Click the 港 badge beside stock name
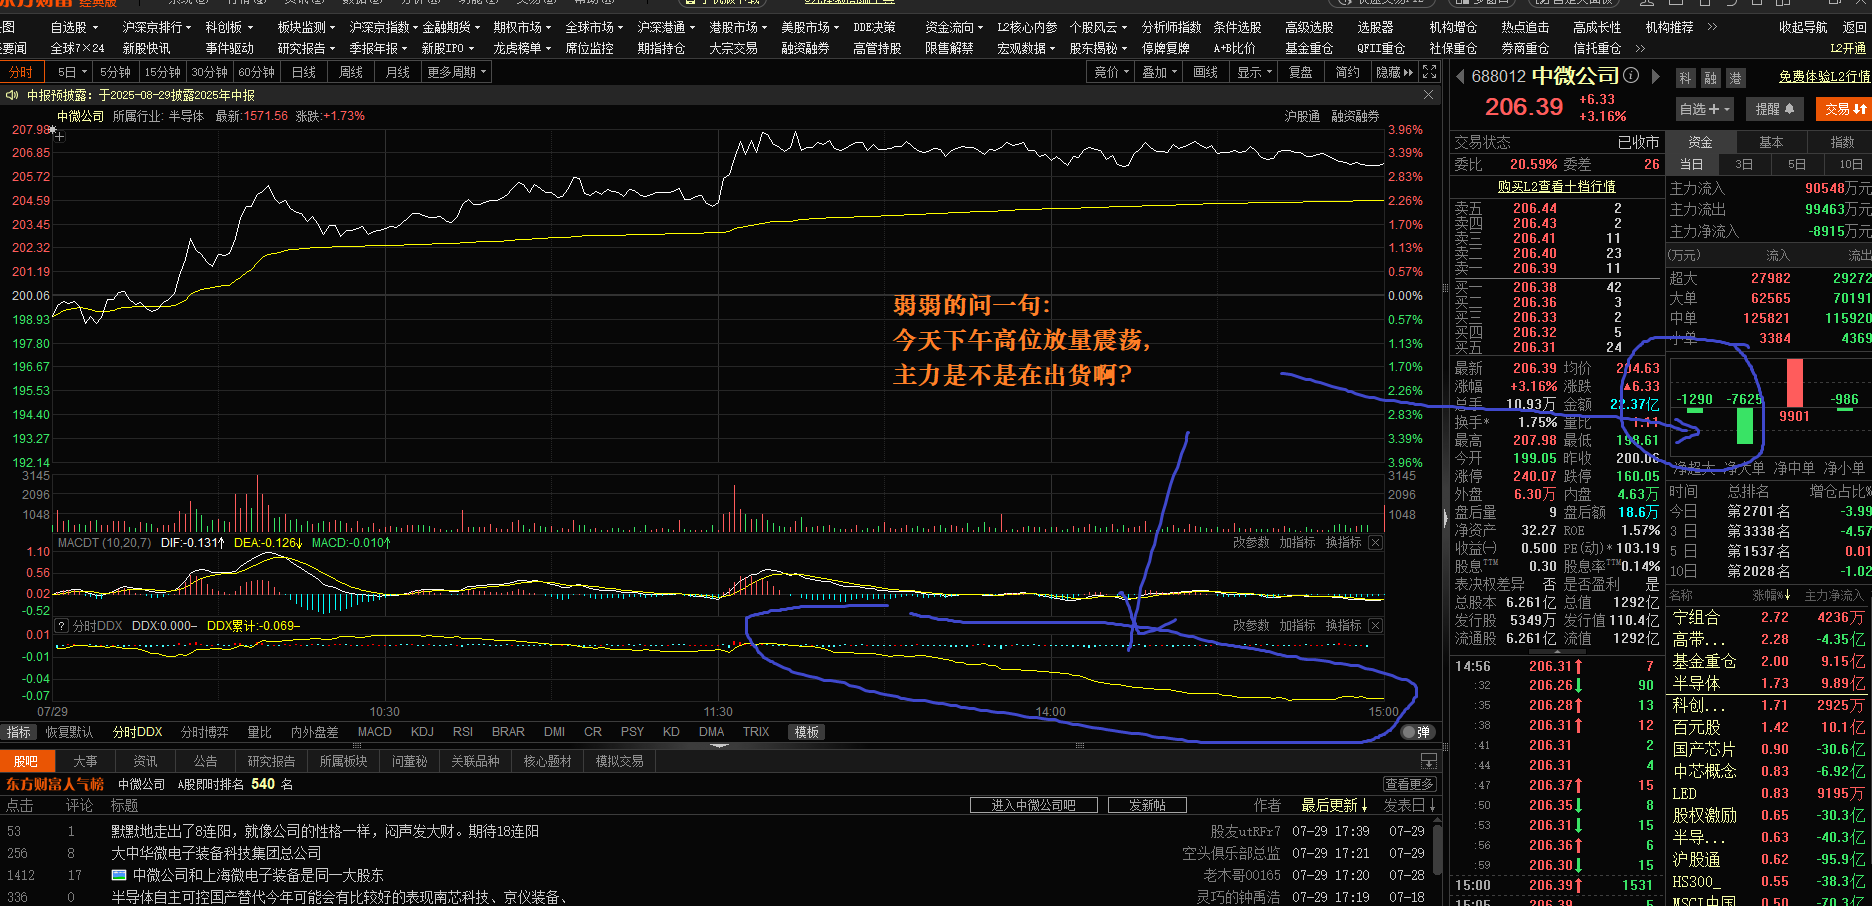Screen dimensions: 1872x906 pyautogui.click(x=1735, y=78)
